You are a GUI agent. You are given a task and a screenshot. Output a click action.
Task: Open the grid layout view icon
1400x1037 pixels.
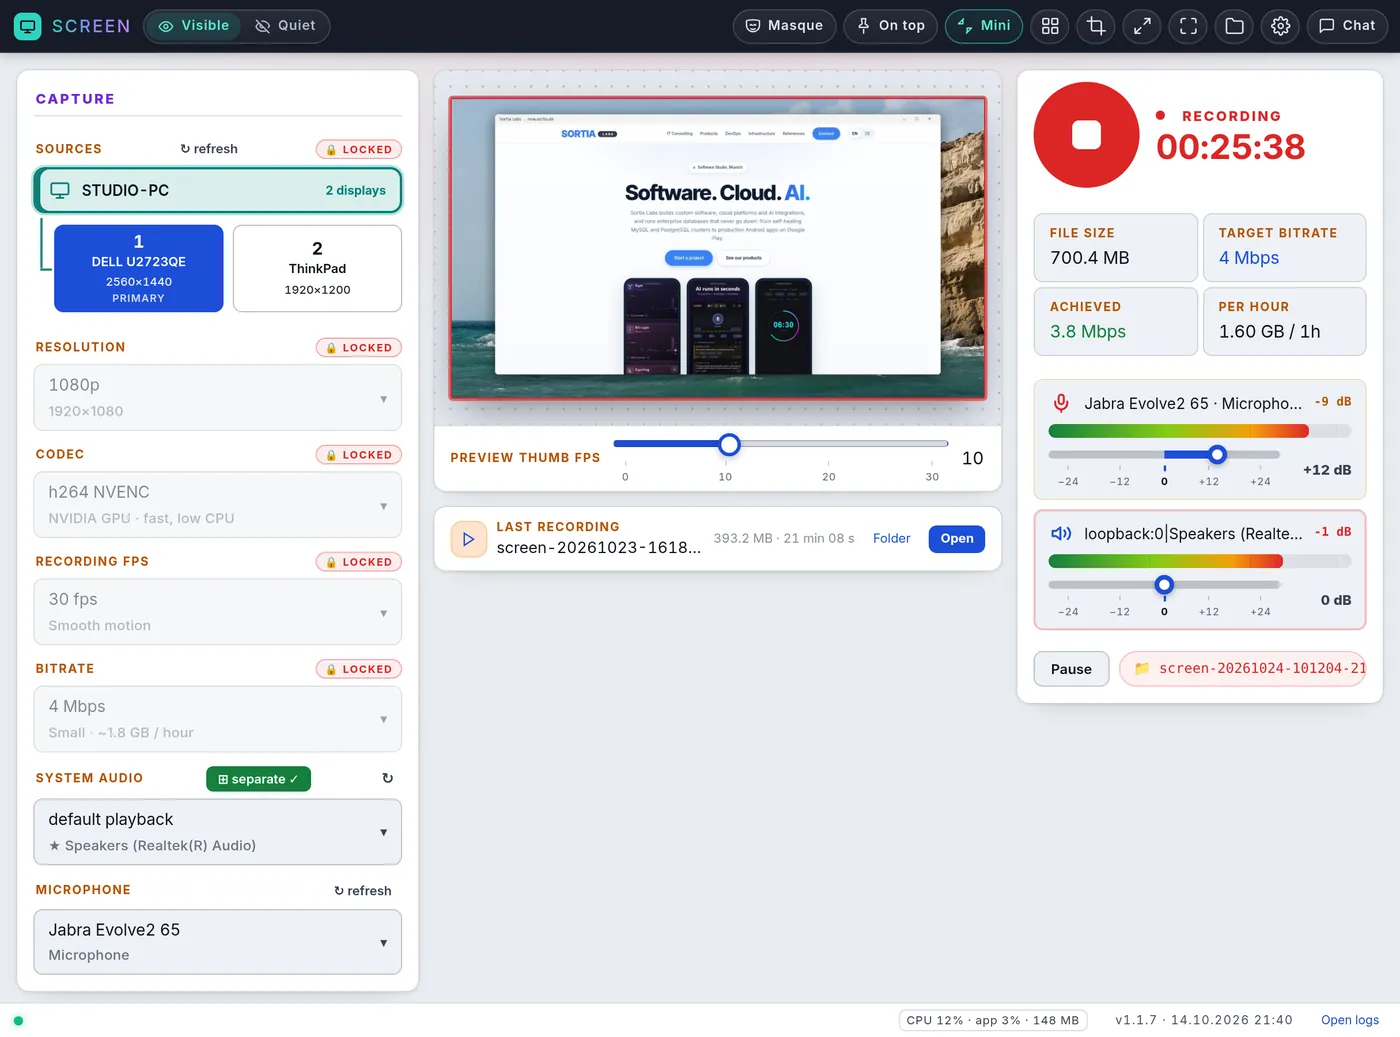click(x=1050, y=26)
